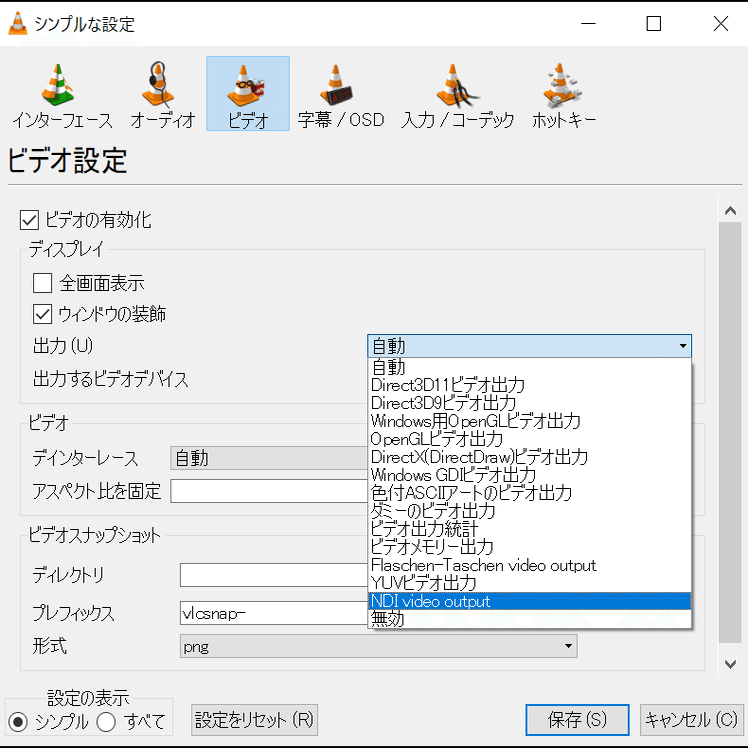The height and width of the screenshot is (748, 748).
Task: Choose ビデオ出力統計 option
Action: pyautogui.click(x=530, y=529)
